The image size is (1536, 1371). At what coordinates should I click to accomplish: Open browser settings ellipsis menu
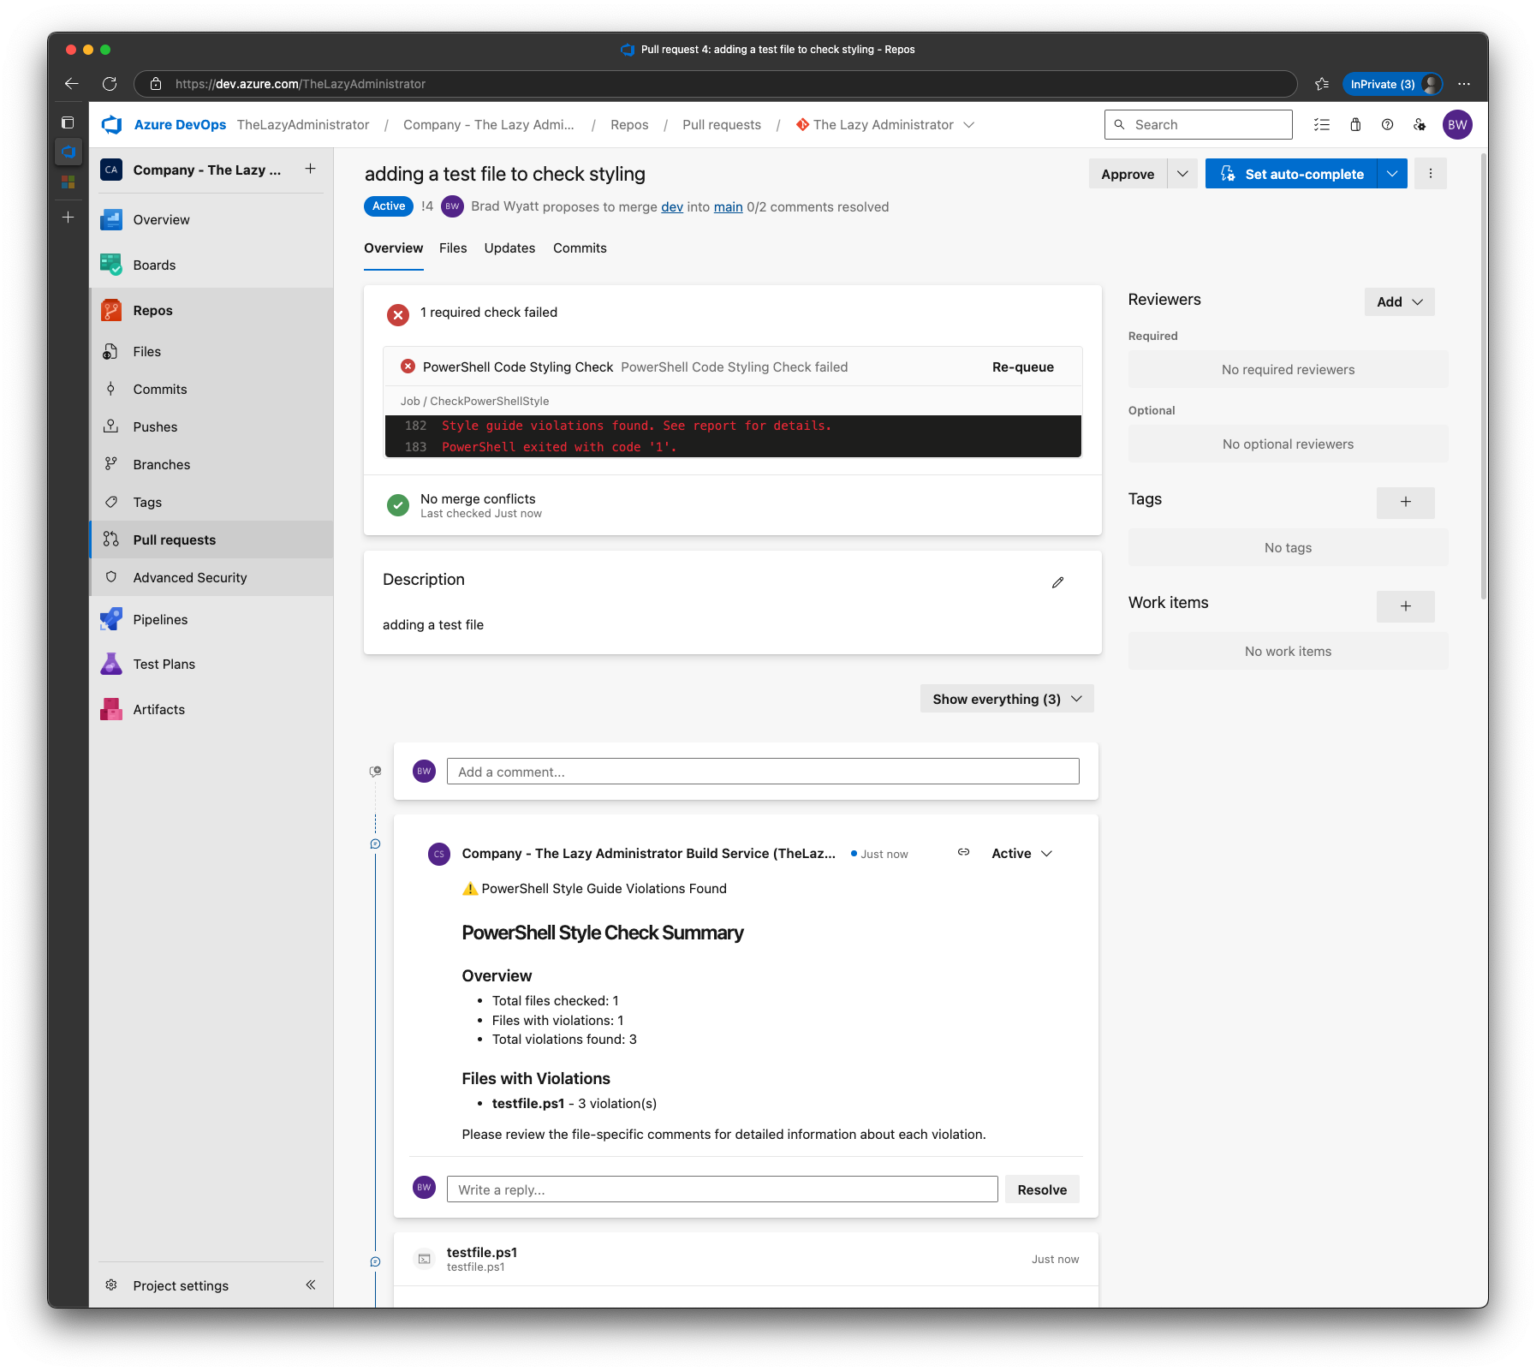click(1465, 85)
